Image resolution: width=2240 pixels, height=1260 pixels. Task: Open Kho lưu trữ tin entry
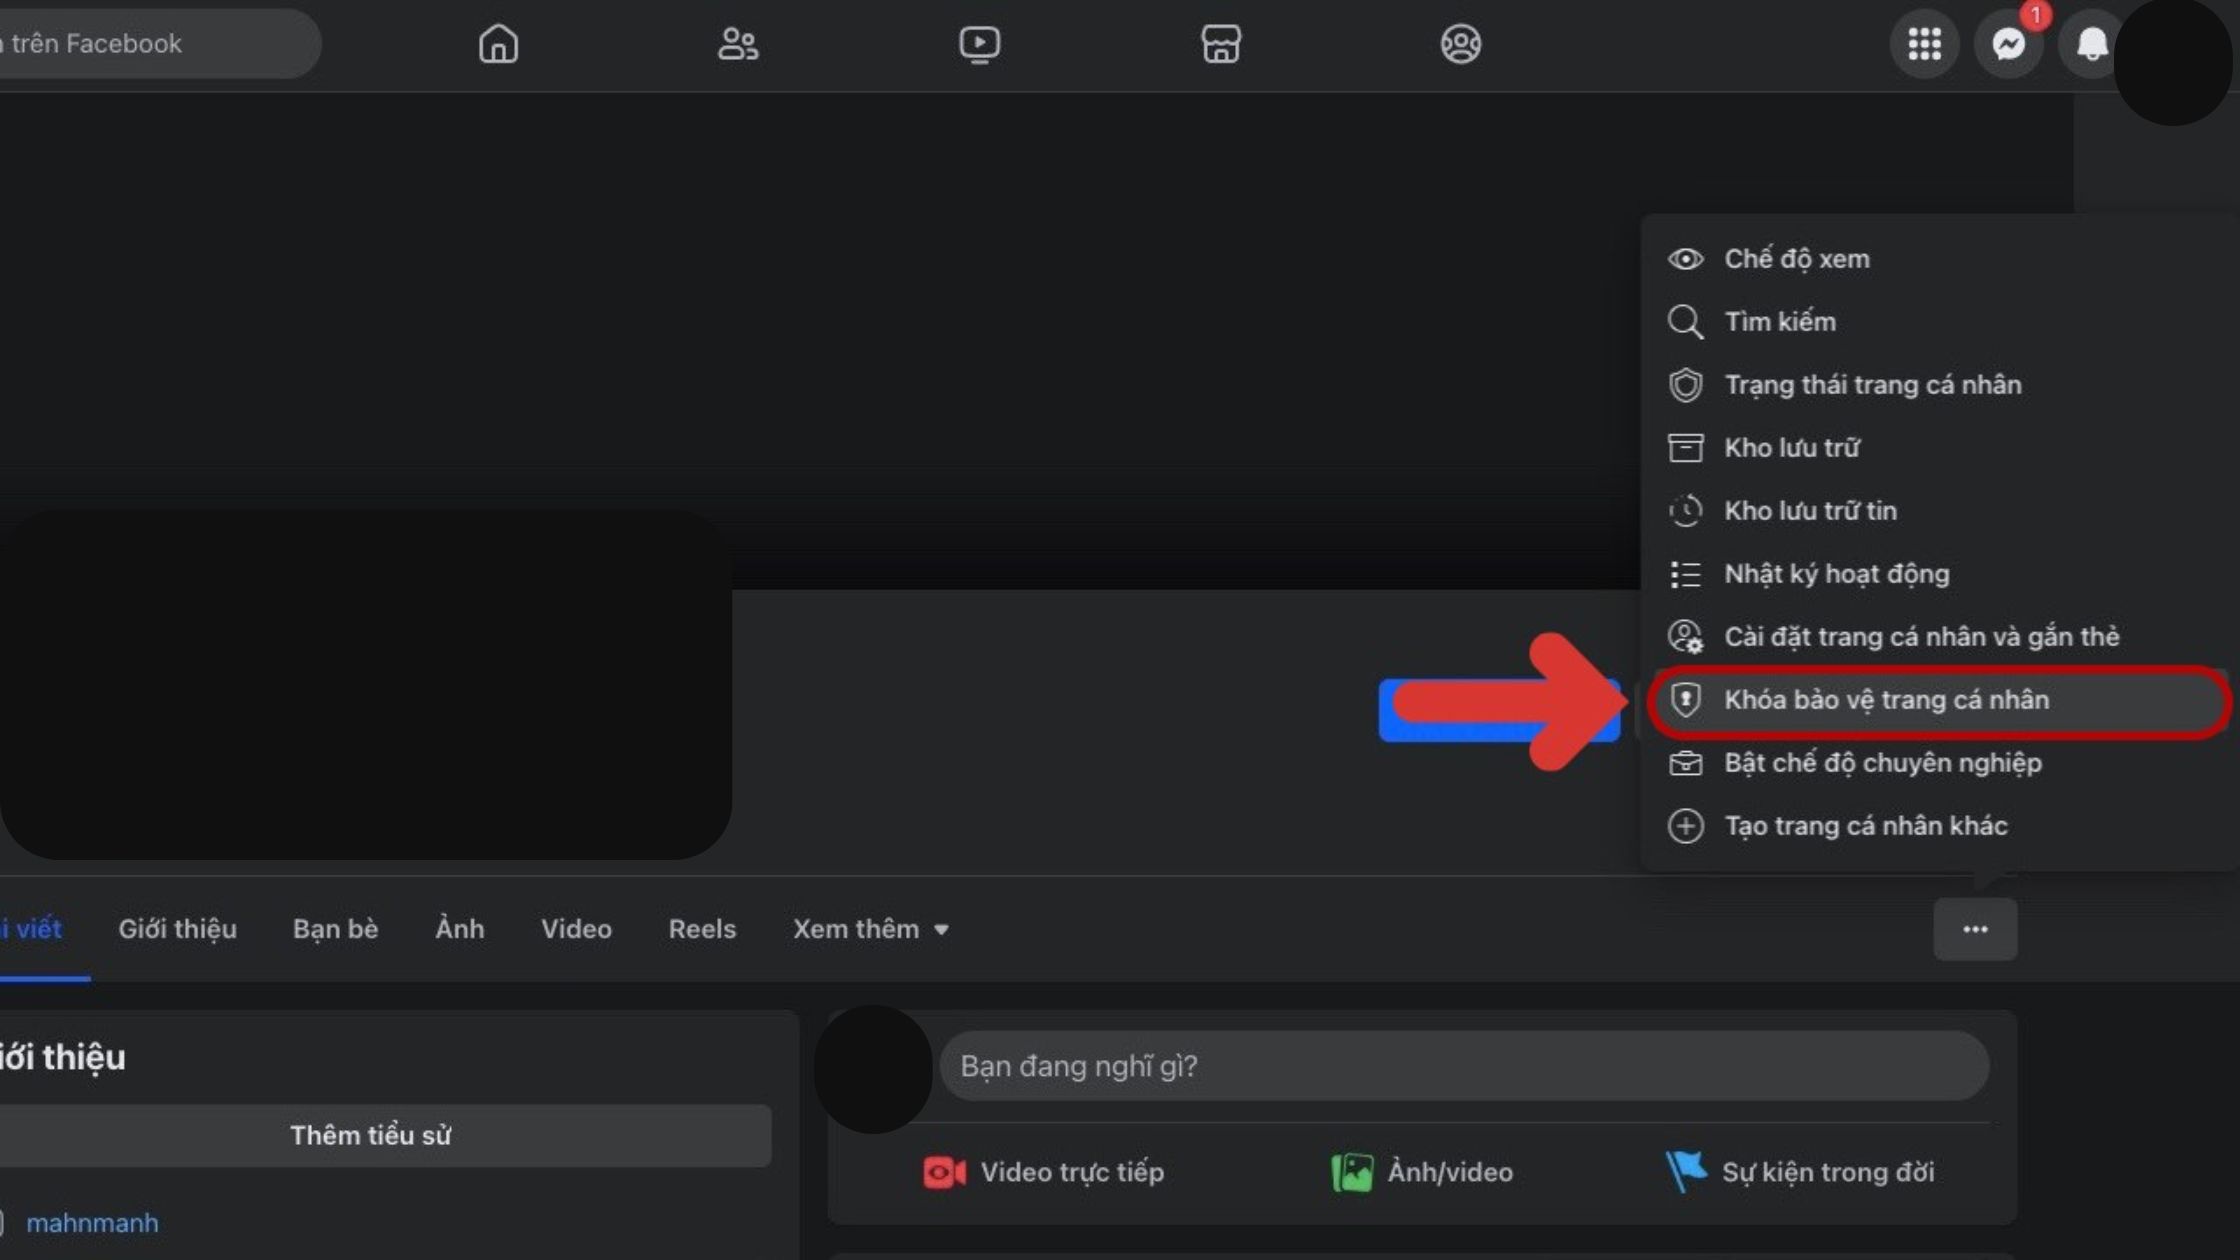tap(1938, 511)
